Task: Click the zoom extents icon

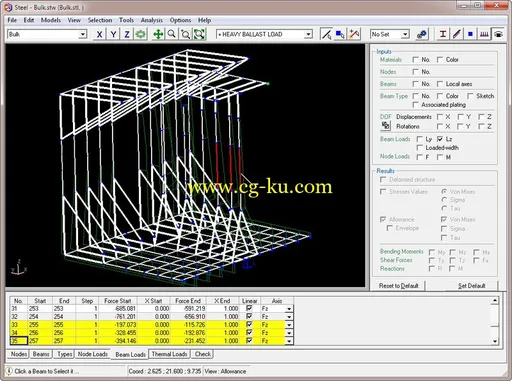Action: click(199, 34)
